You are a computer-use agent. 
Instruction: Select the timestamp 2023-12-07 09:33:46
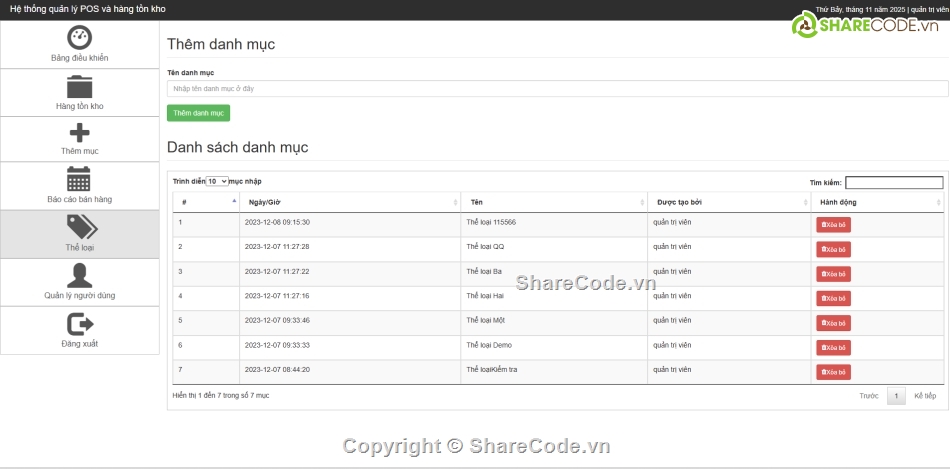[x=277, y=320]
